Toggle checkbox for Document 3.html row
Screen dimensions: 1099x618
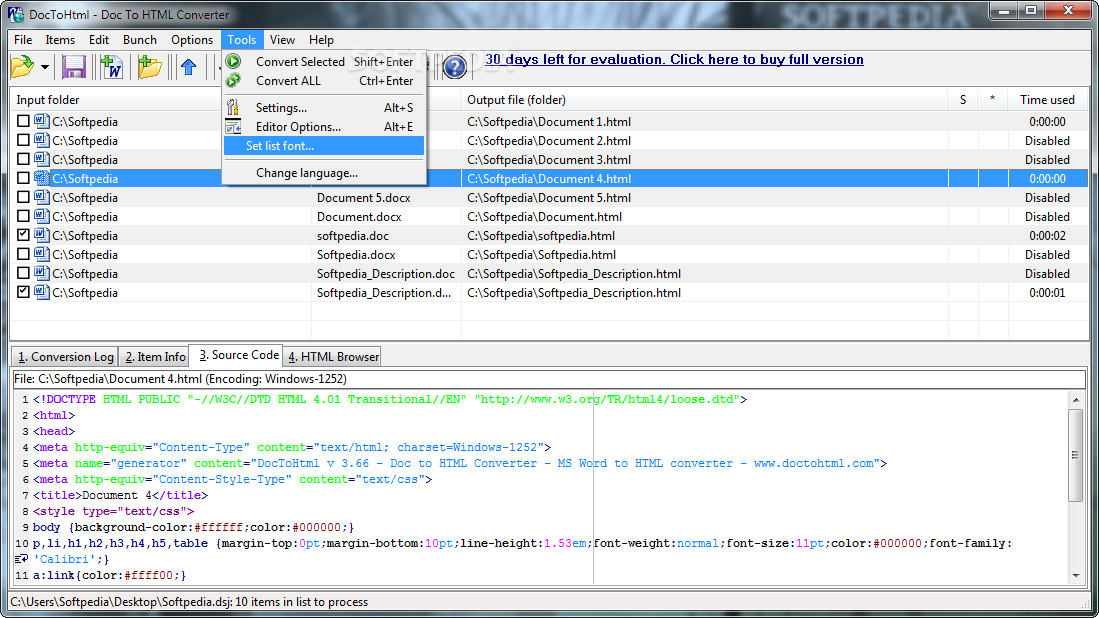pyautogui.click(x=23, y=159)
